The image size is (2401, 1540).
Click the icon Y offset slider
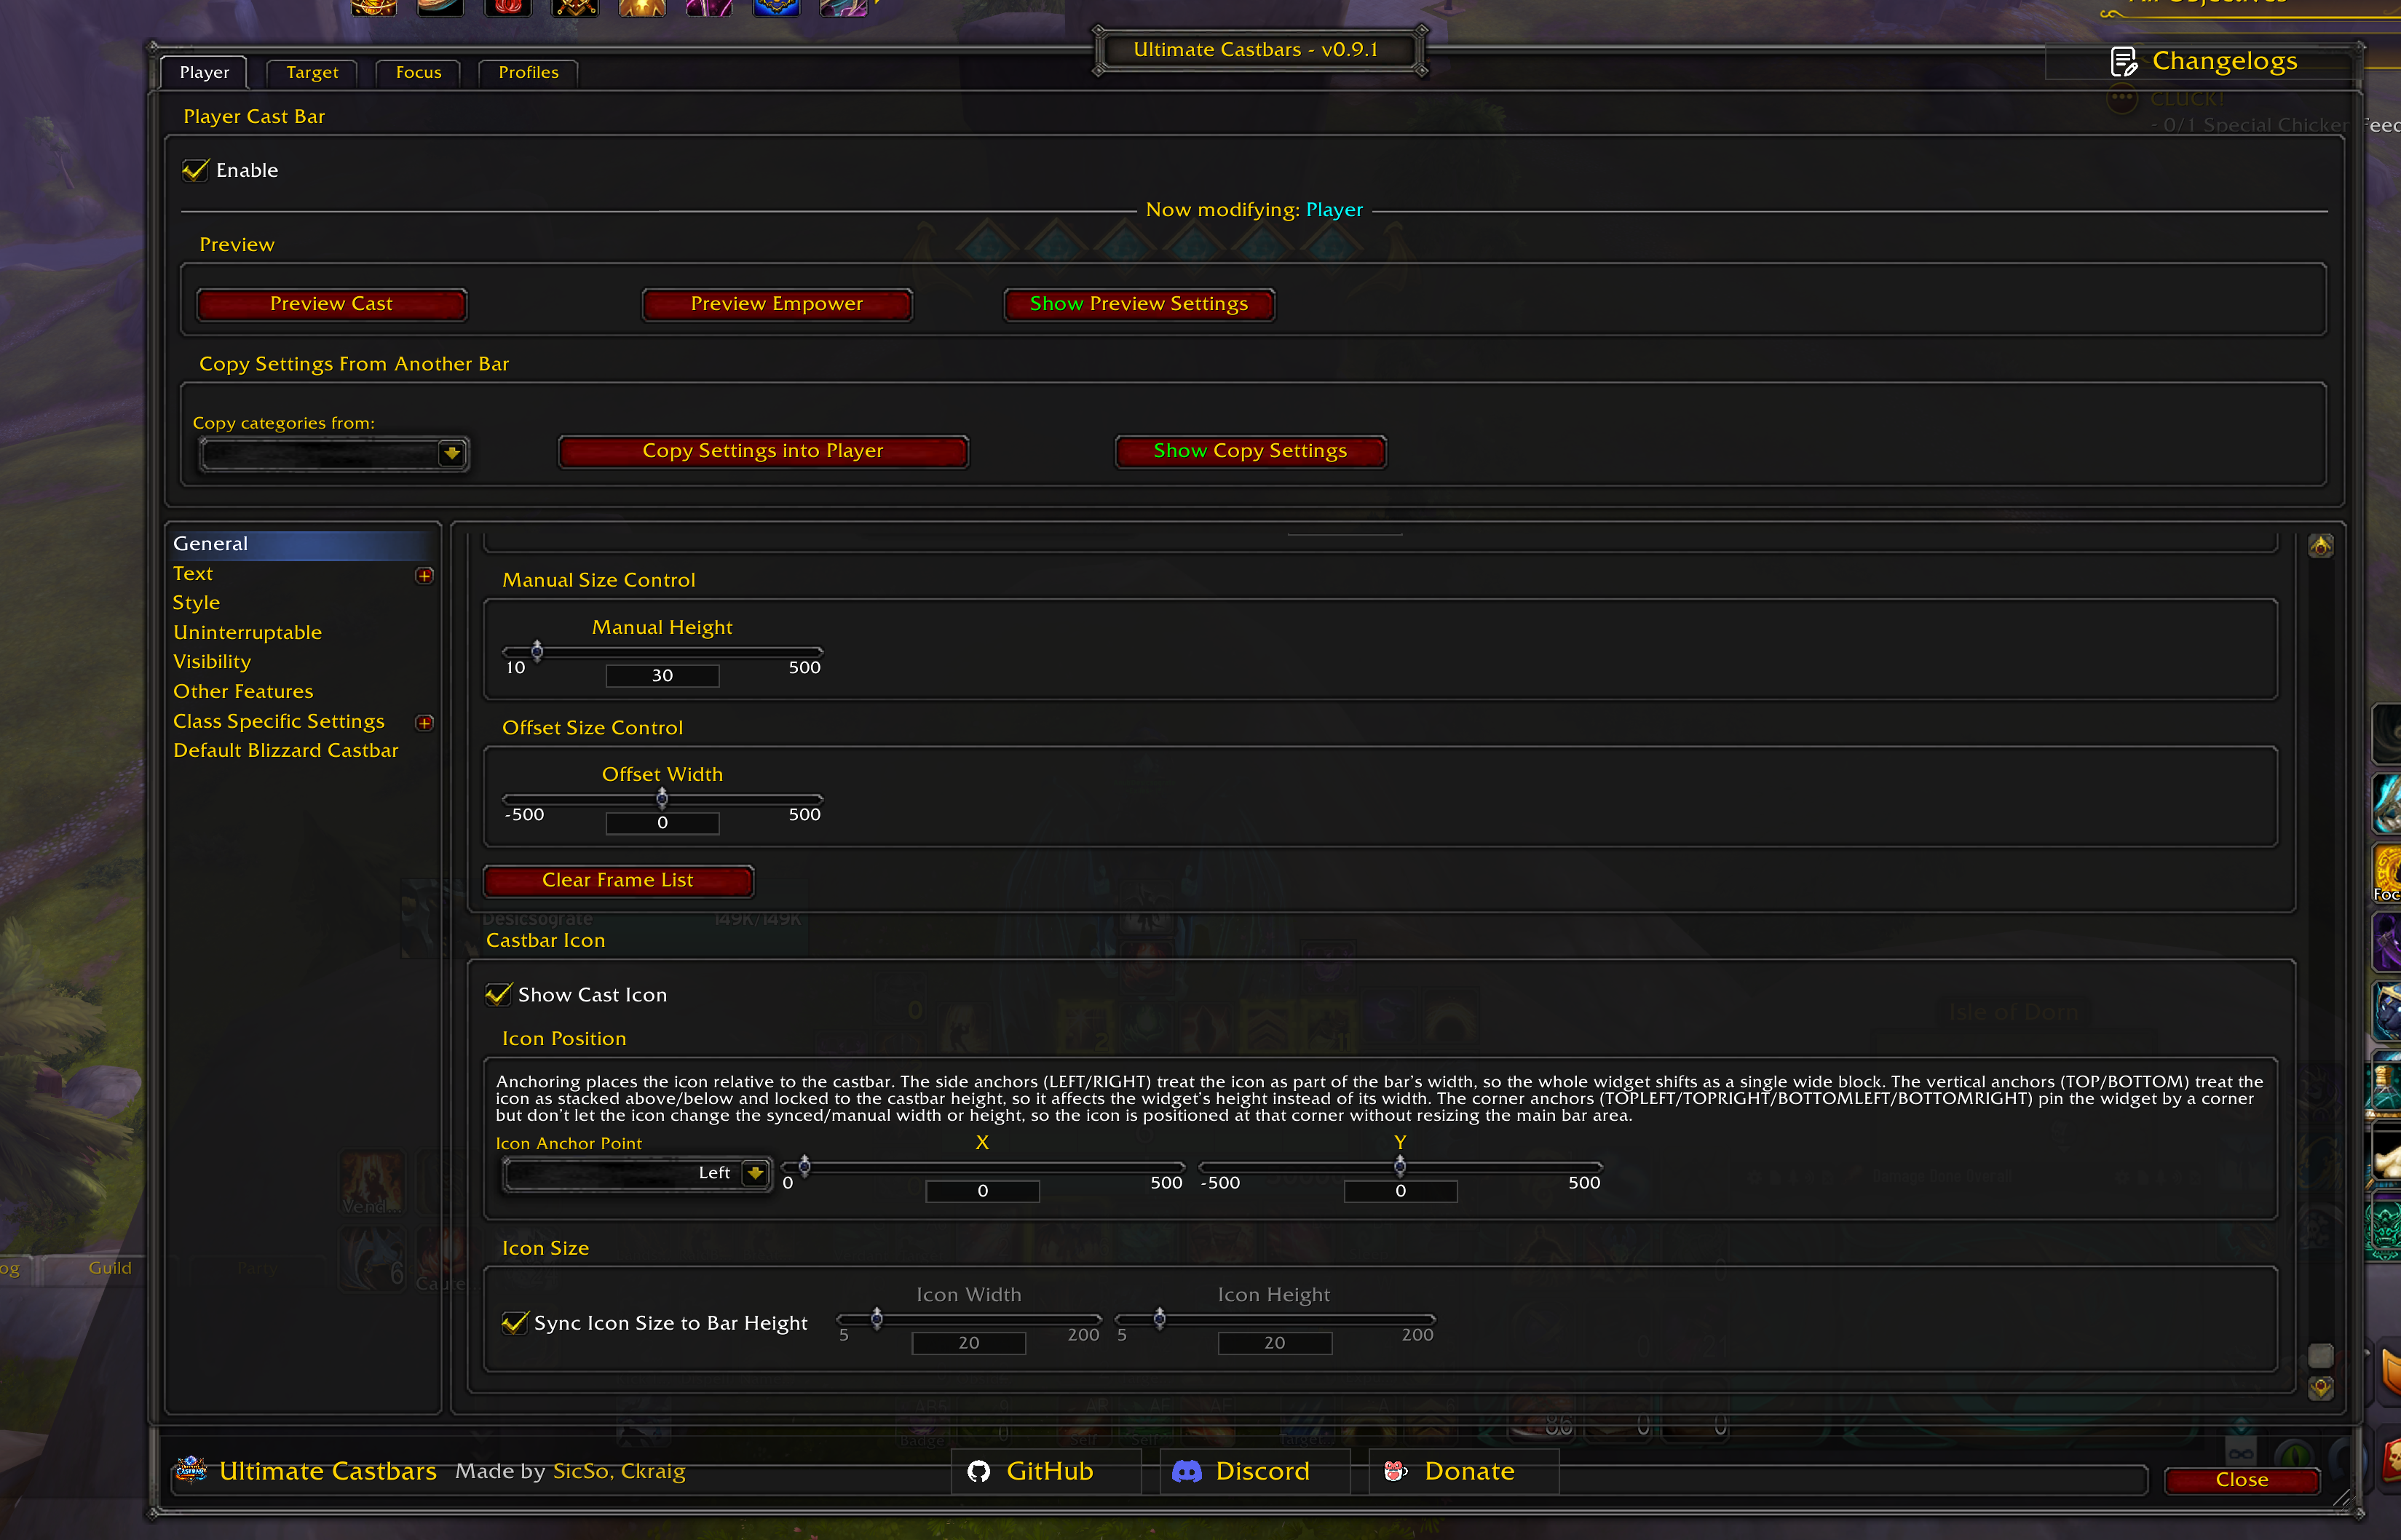point(1400,1166)
